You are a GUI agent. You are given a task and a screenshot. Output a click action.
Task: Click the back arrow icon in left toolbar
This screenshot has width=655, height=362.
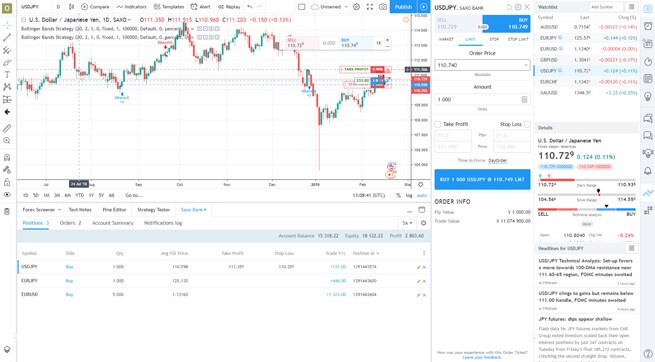tap(7, 112)
